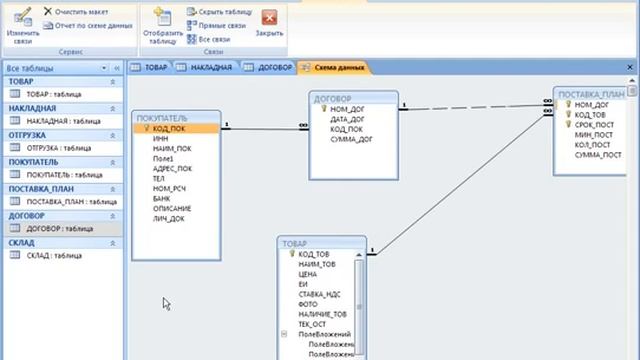Show Прямые связи
The height and width of the screenshot is (360, 640).
coord(217,25)
